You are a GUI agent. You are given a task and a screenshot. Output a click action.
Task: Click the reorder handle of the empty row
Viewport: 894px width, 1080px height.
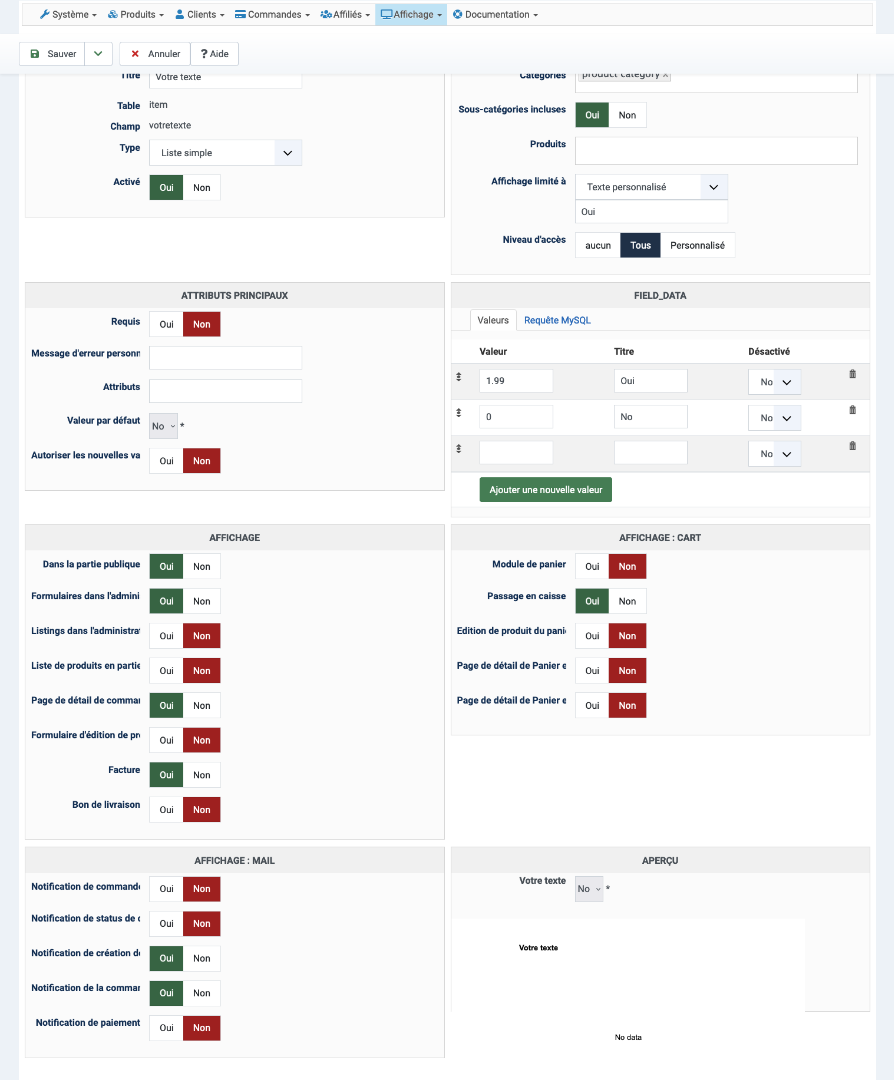tap(459, 449)
